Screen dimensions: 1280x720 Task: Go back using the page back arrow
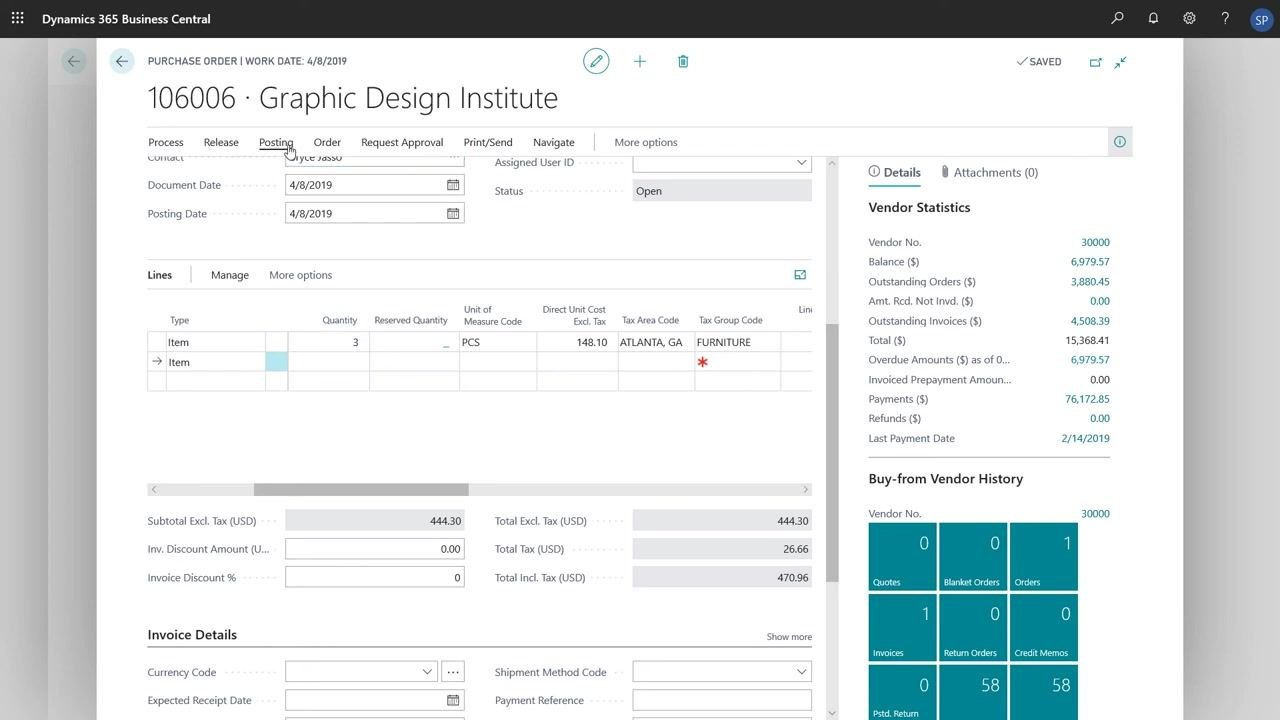(122, 61)
